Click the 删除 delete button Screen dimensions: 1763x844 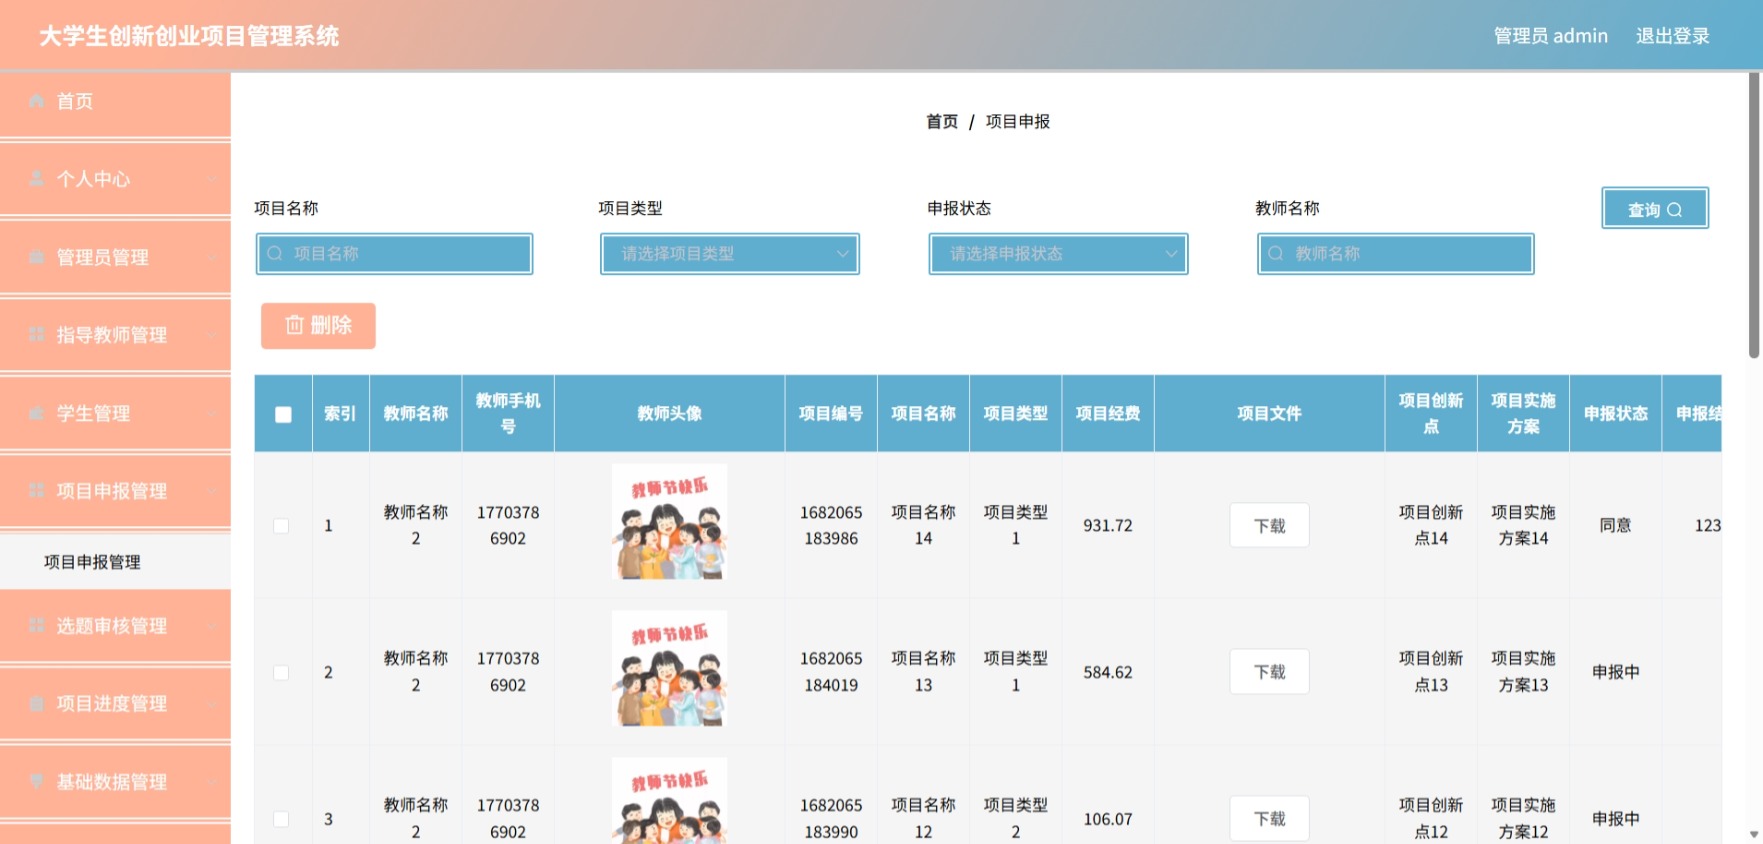[318, 326]
